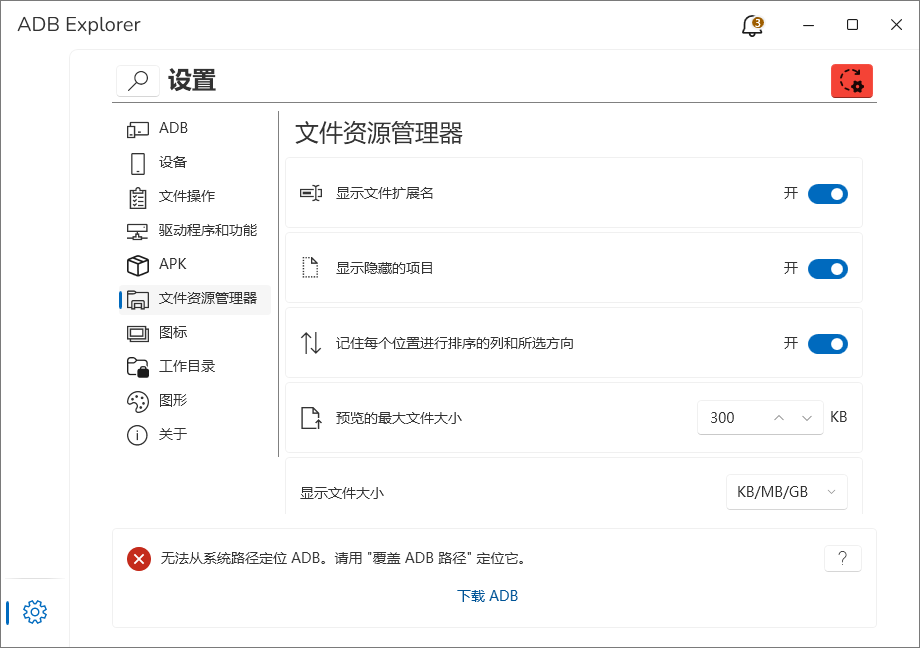Image resolution: width=920 pixels, height=648 pixels.
Task: Disable the remember sorting column toggle
Action: (x=827, y=344)
